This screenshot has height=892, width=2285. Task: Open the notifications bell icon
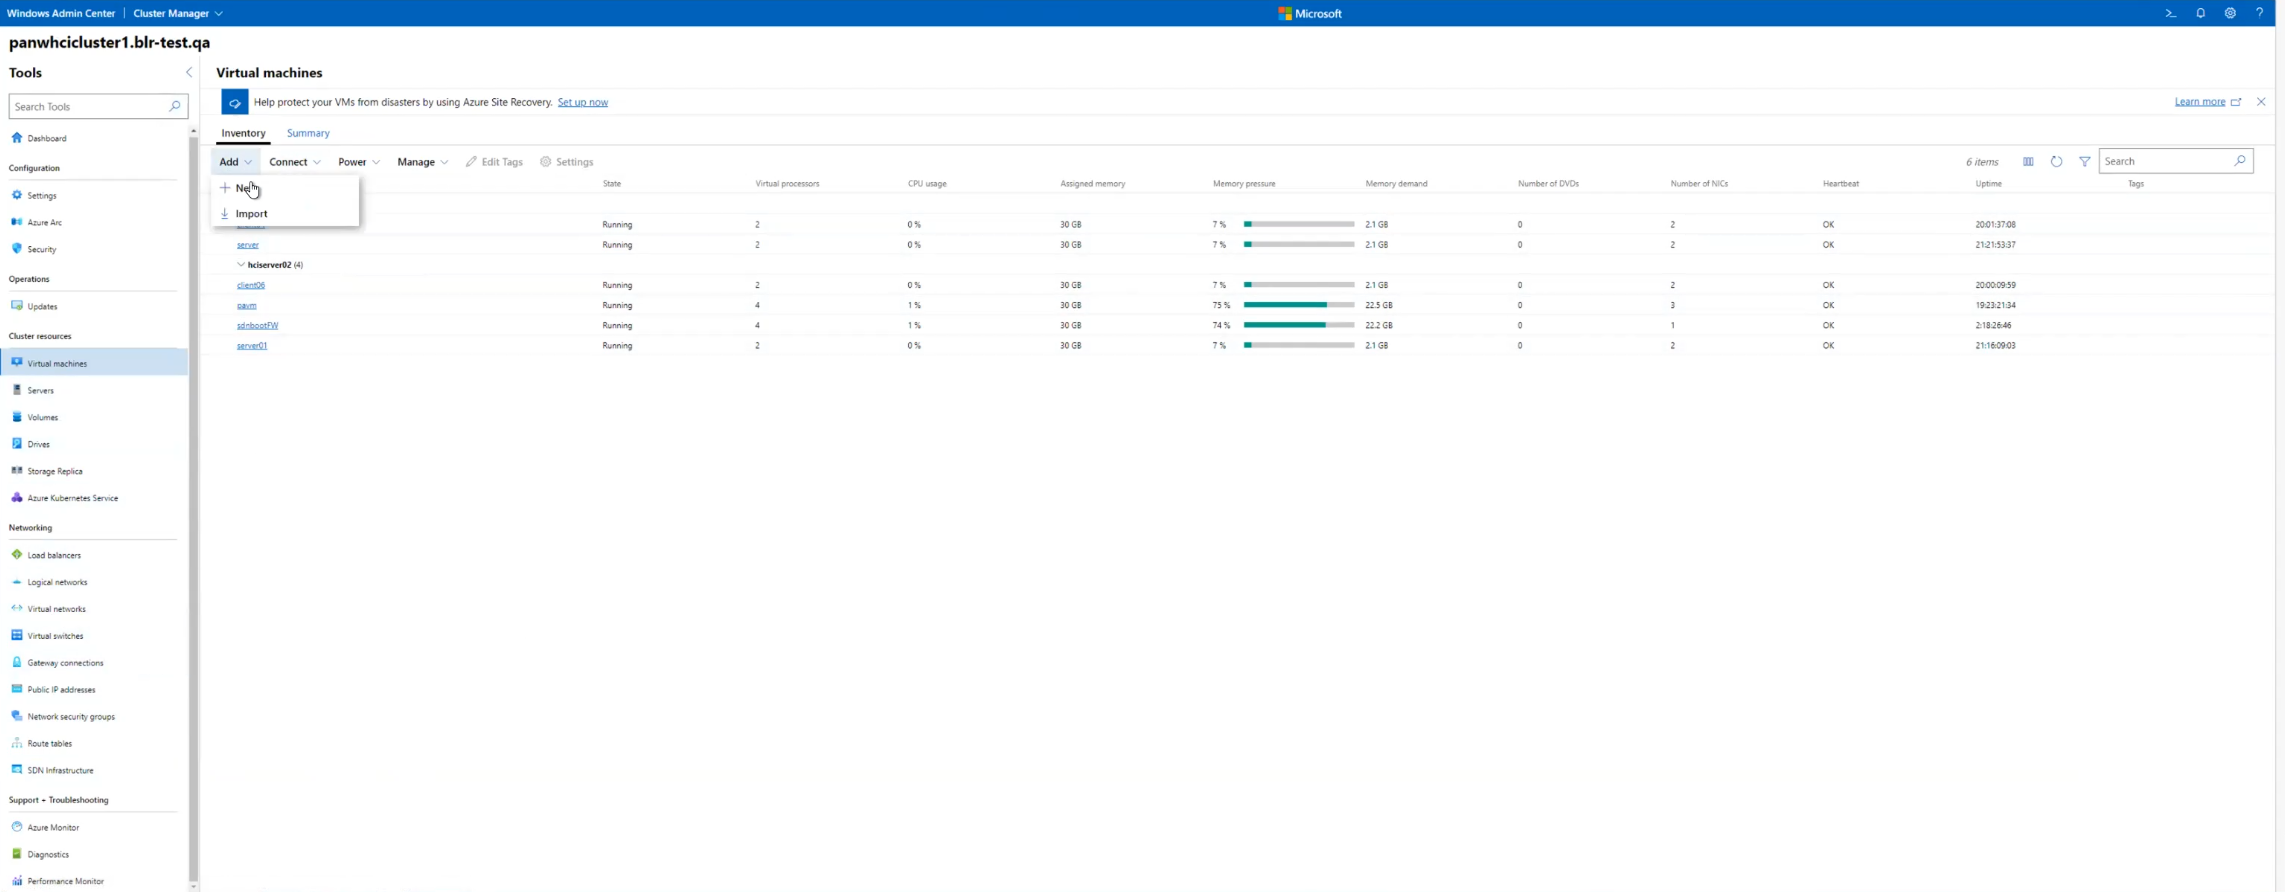[x=2200, y=13]
